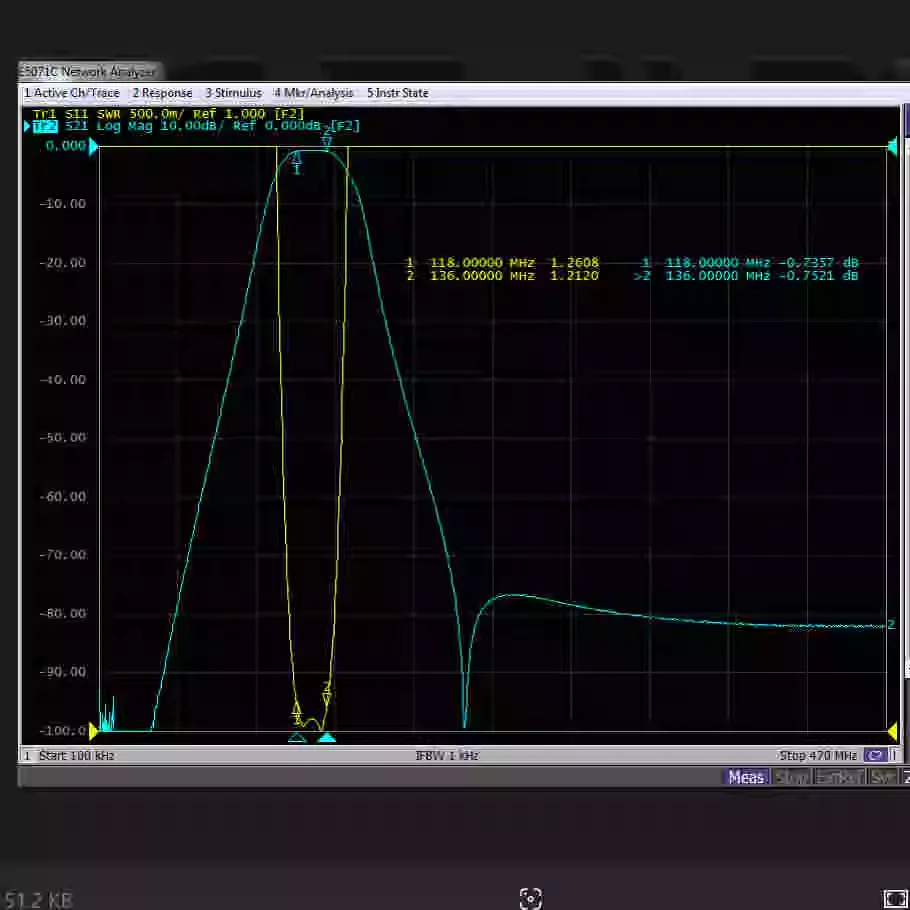This screenshot has height=910, width=910.
Task: Open the 3 Stimulus menu
Action: click(x=233, y=93)
